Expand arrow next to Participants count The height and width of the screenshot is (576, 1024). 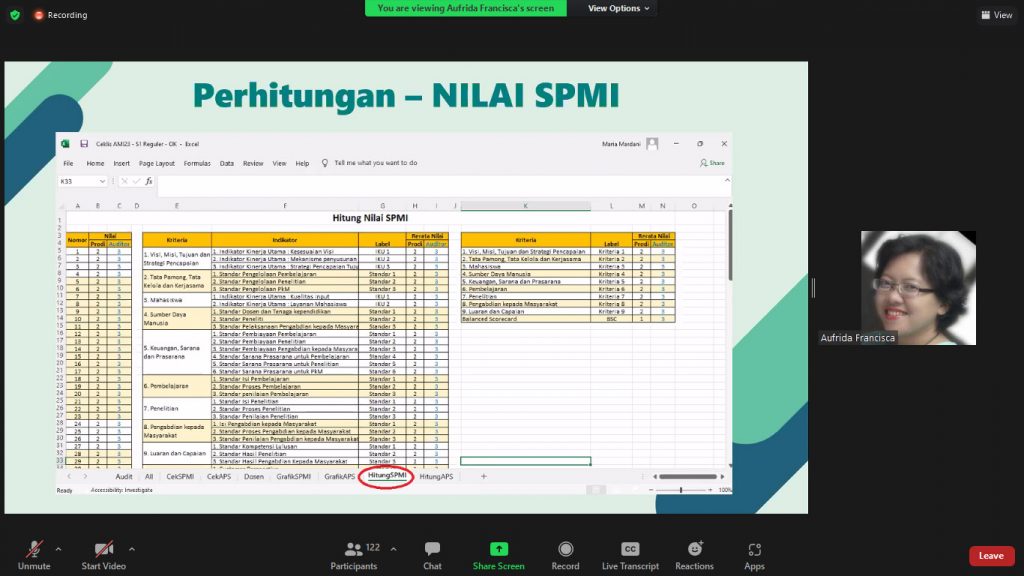393,549
